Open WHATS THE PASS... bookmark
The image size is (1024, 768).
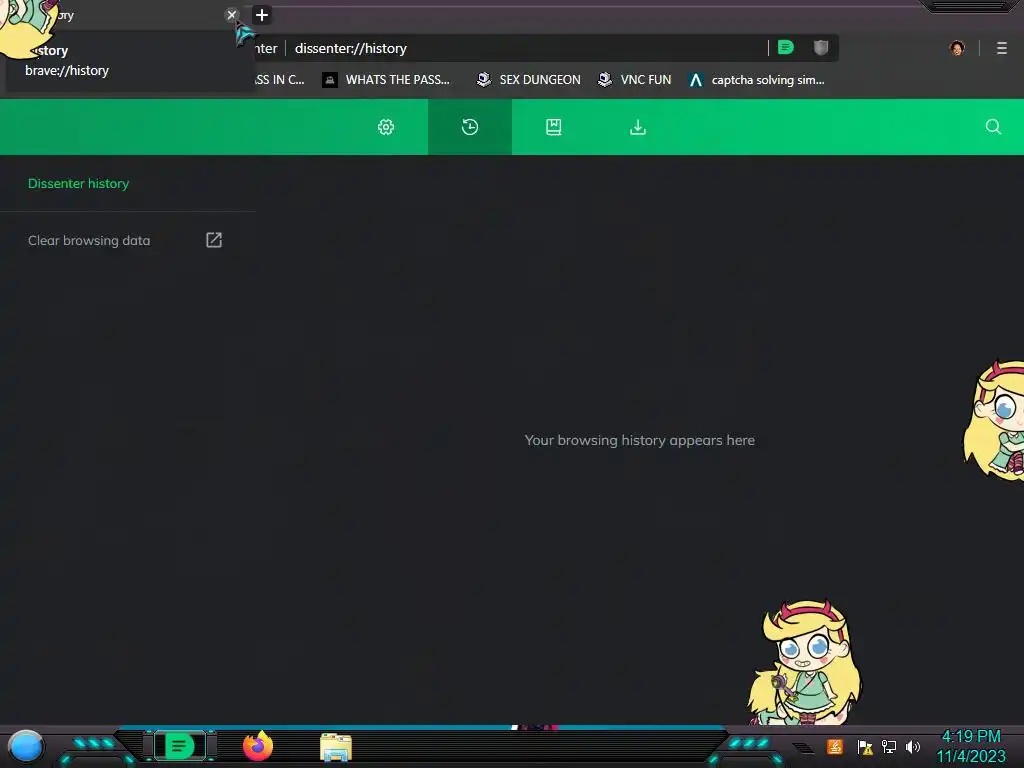tap(387, 80)
